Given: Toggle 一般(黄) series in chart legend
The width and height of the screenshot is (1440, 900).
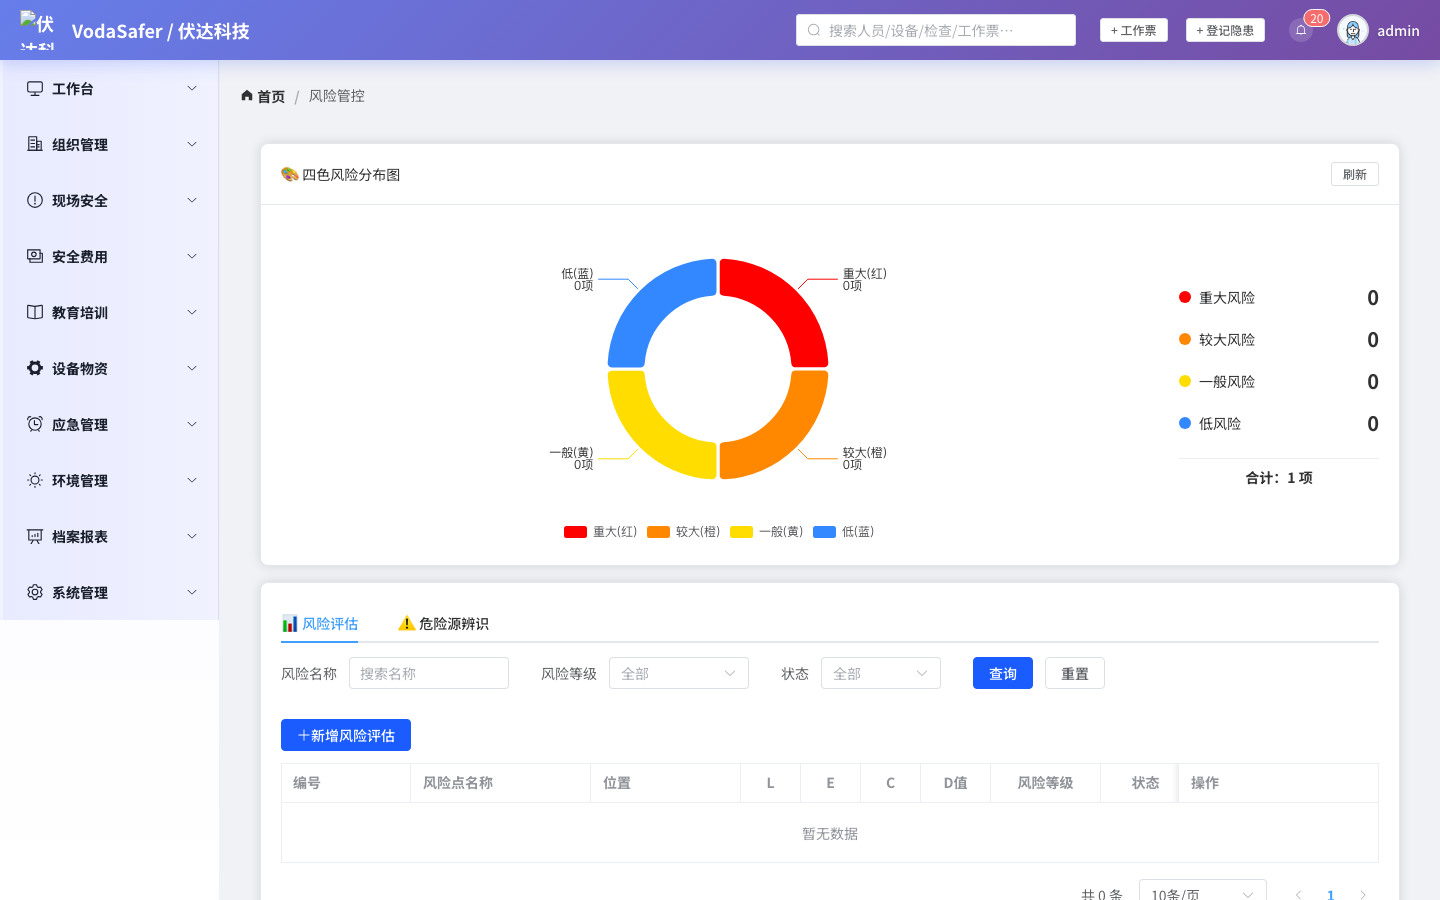Looking at the screenshot, I should [766, 532].
